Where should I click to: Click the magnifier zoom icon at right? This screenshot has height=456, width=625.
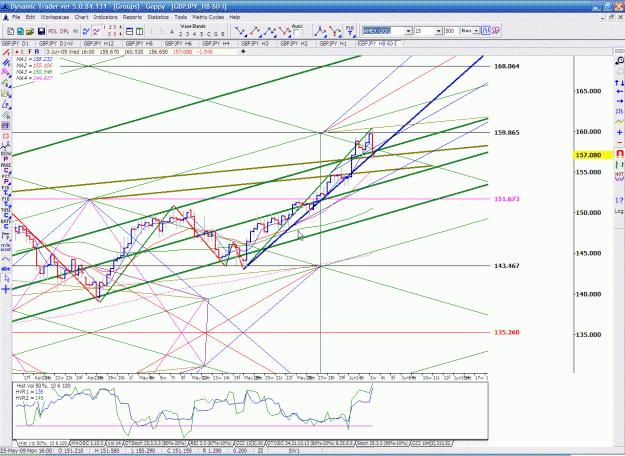coord(619,61)
